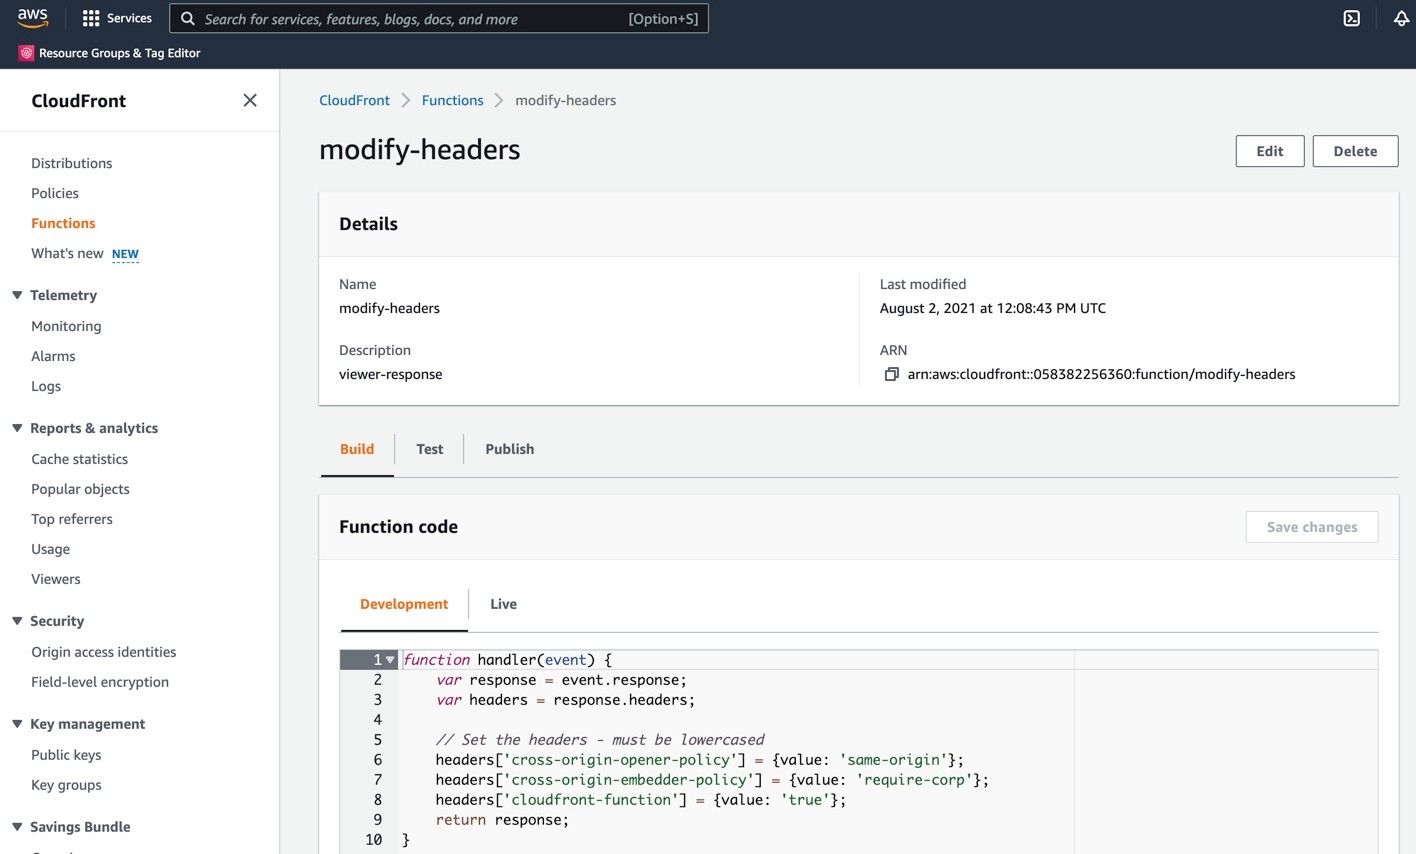Open the CloudShell terminal icon
Image resolution: width=1416 pixels, height=854 pixels.
click(1352, 18)
